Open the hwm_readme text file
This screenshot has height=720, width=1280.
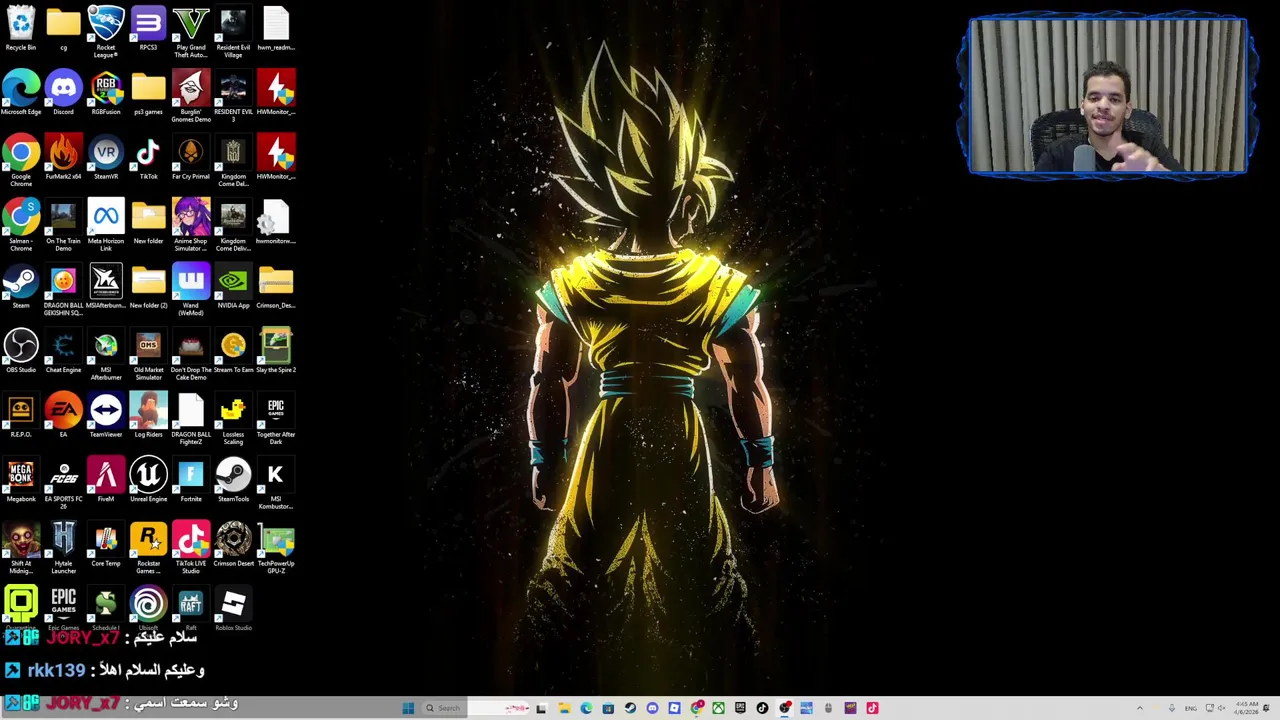point(276,29)
